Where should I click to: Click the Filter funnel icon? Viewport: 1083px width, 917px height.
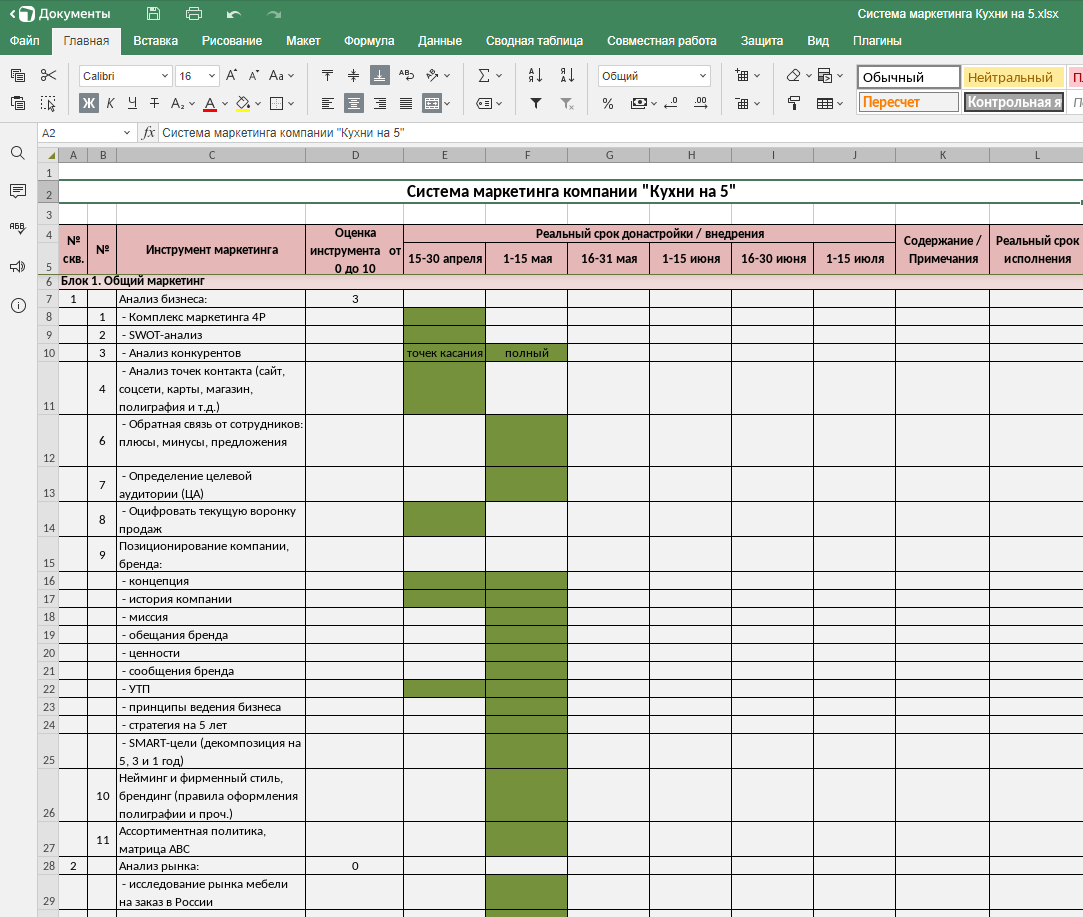[x=535, y=103]
